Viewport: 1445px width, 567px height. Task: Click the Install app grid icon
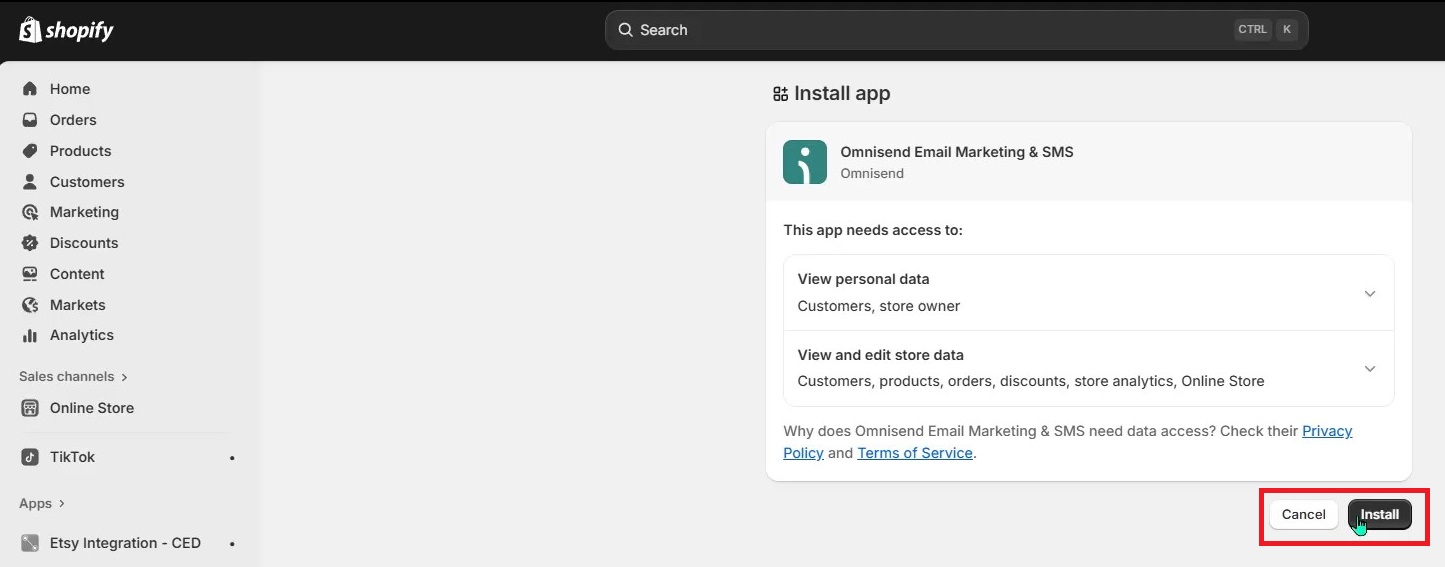pos(780,94)
